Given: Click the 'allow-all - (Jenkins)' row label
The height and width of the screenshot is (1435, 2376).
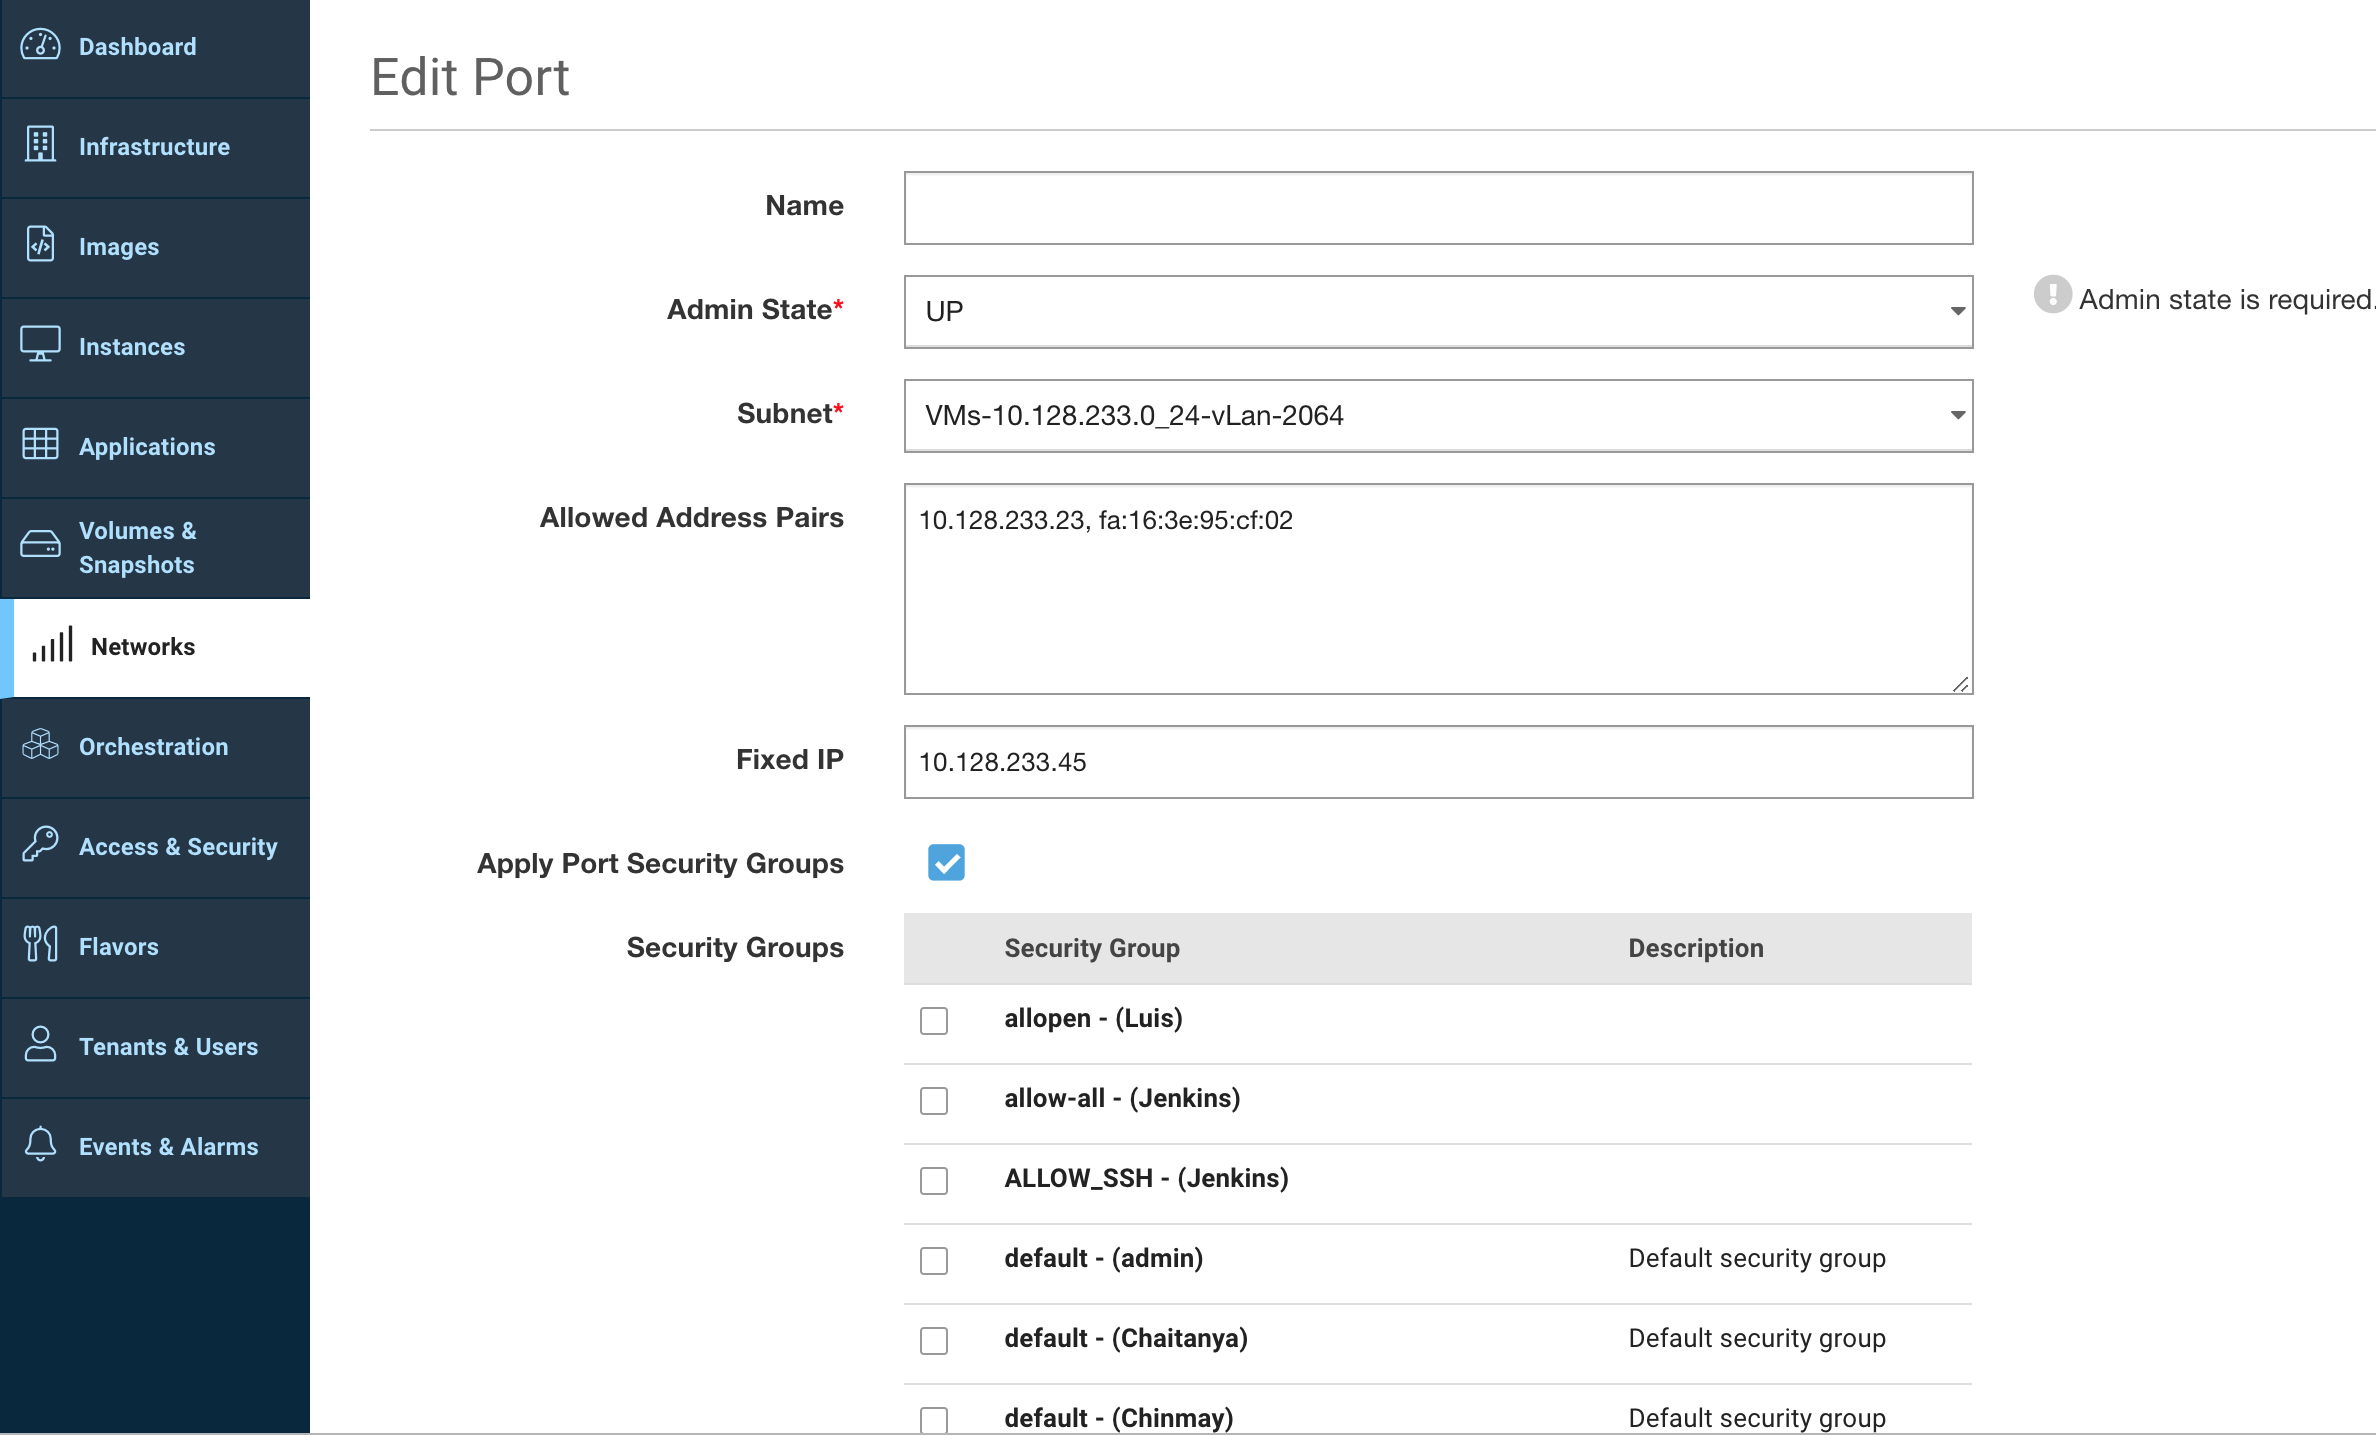Looking at the screenshot, I should pos(1122,1098).
